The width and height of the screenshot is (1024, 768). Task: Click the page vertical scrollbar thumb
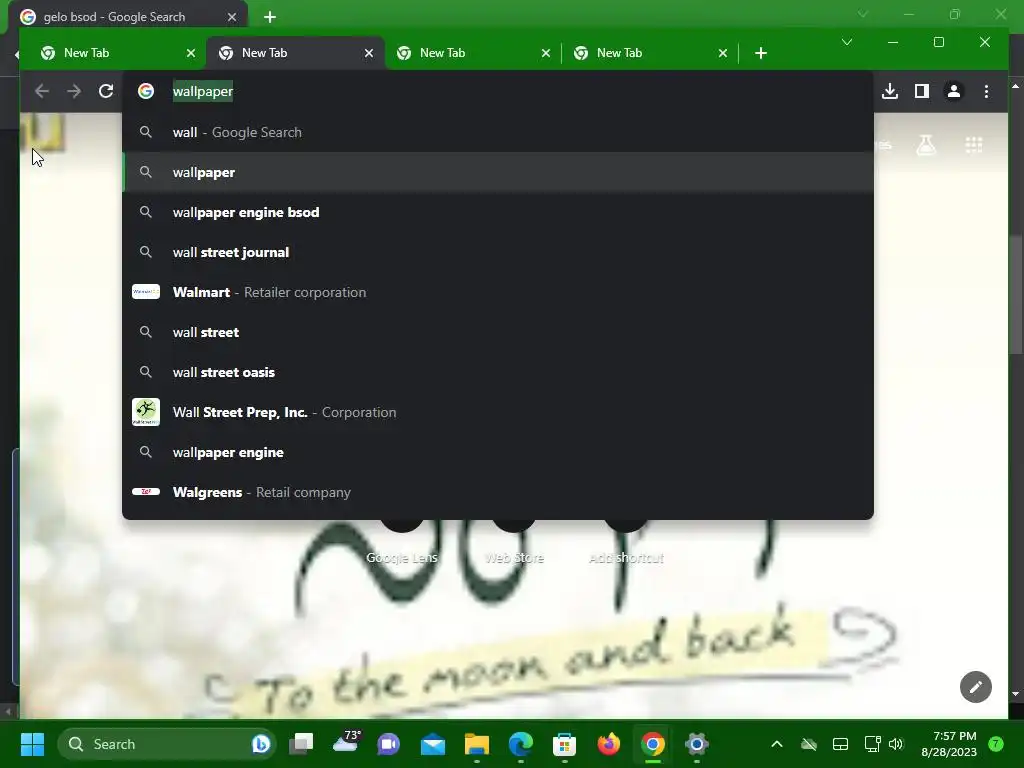(1016, 294)
